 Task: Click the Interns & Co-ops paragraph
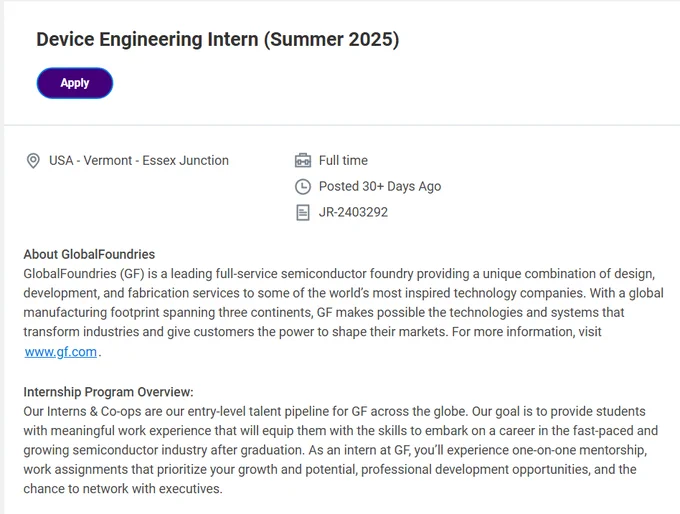[341, 450]
